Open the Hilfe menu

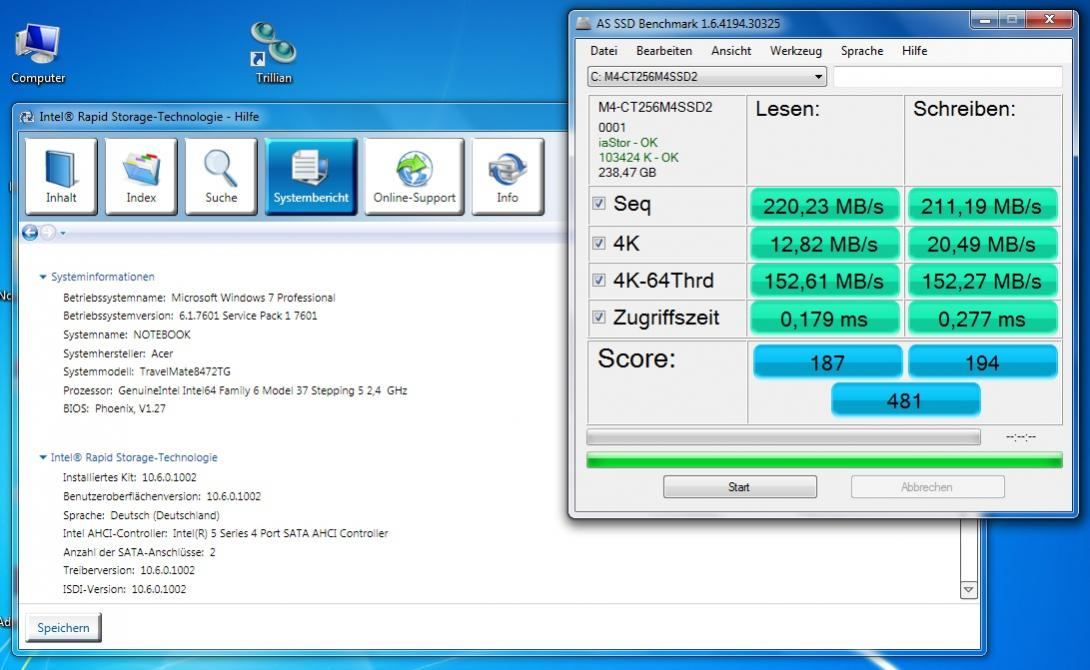click(914, 51)
